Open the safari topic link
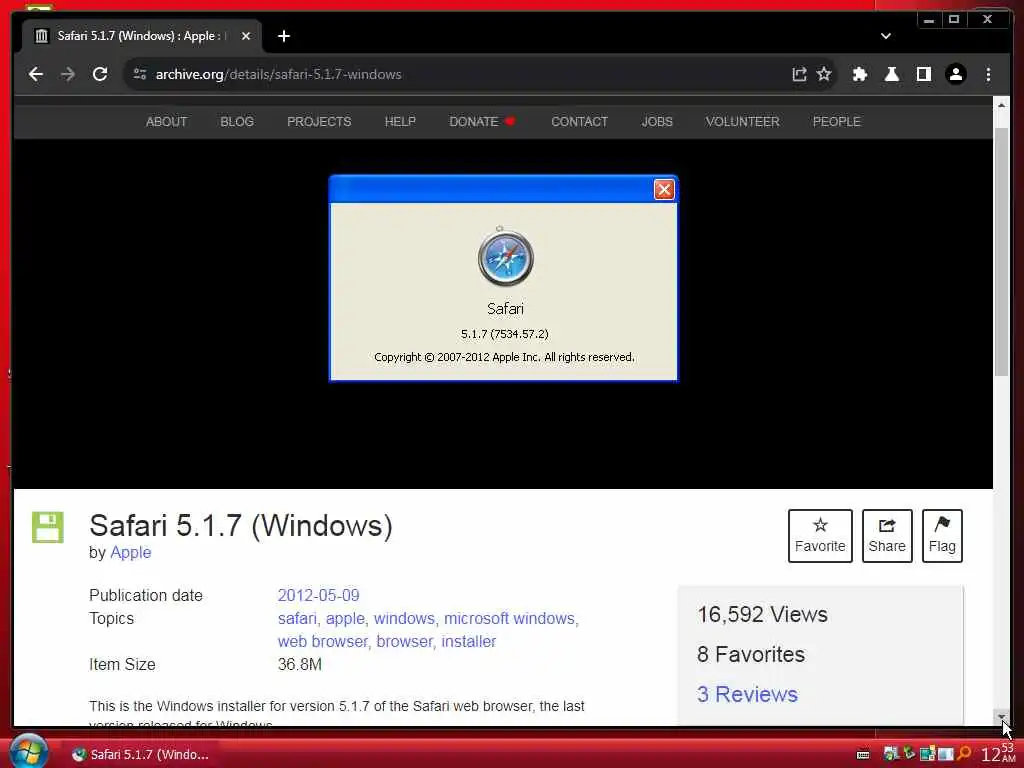Viewport: 1024px width, 768px height. [x=296, y=618]
